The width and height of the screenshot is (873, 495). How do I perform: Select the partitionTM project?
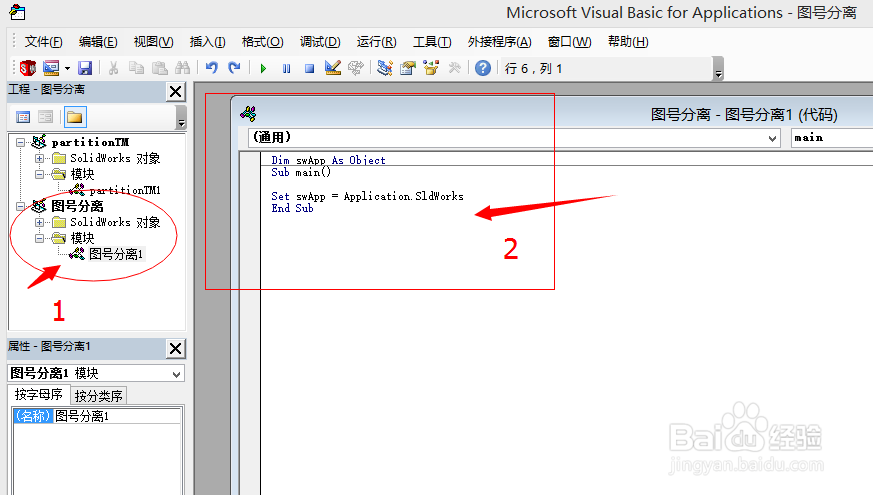pyautogui.click(x=90, y=143)
